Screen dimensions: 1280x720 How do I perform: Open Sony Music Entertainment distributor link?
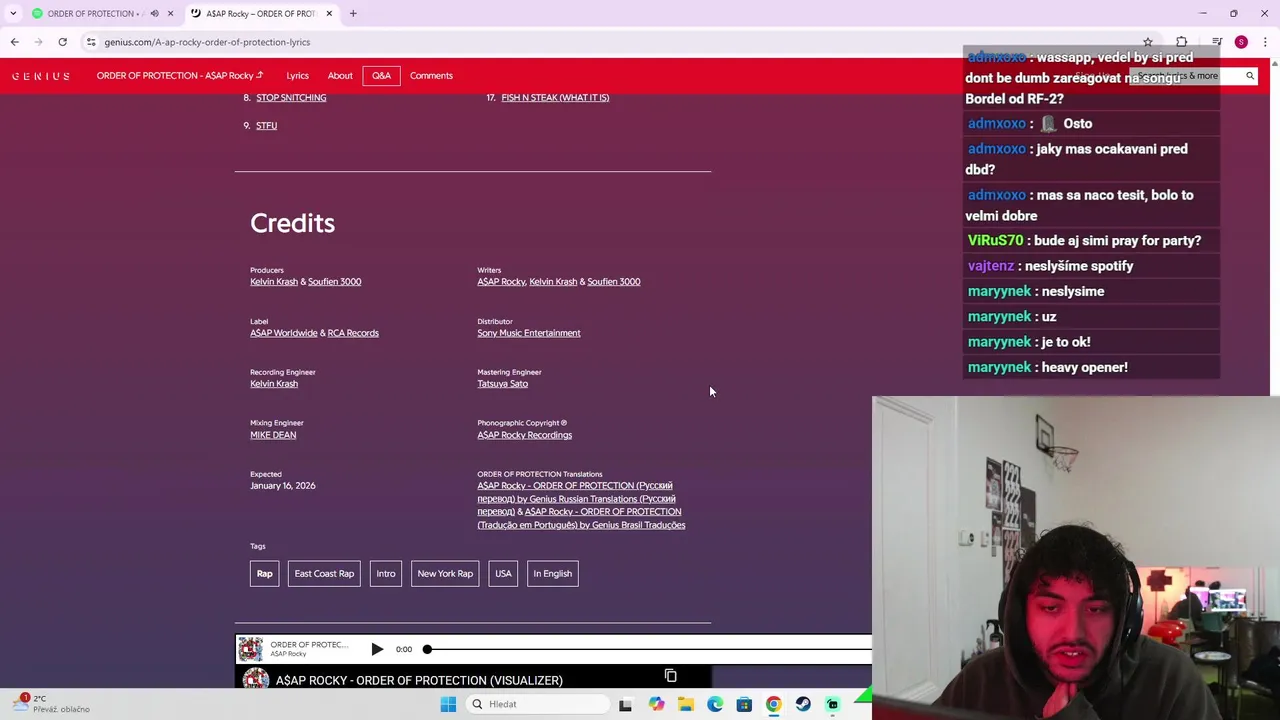coord(528,333)
